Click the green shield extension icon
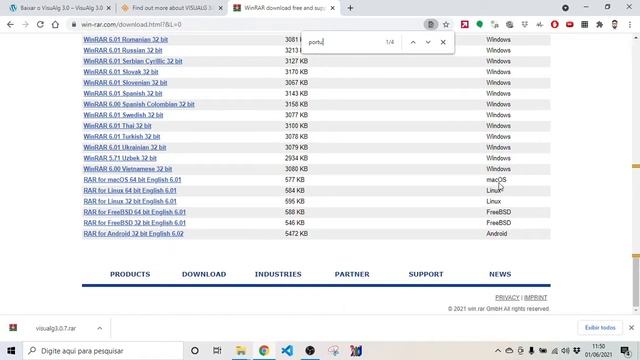 (x=480, y=24)
